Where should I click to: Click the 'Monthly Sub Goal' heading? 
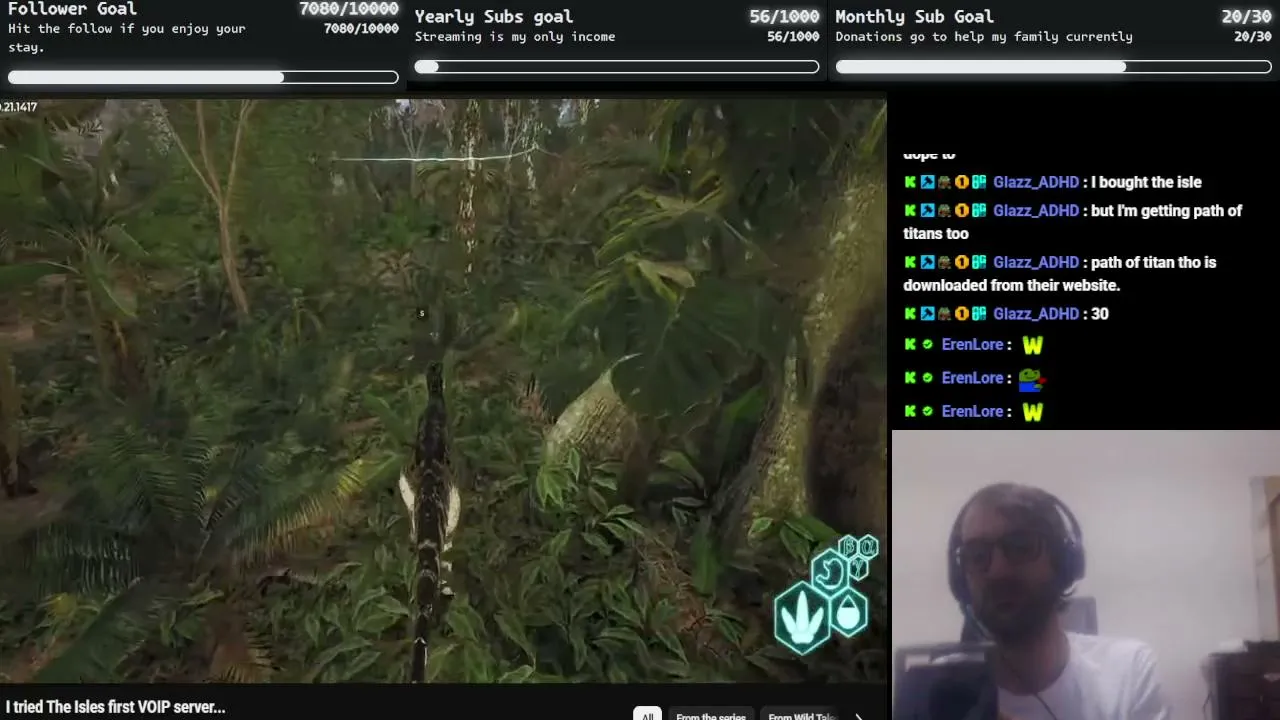coord(915,16)
